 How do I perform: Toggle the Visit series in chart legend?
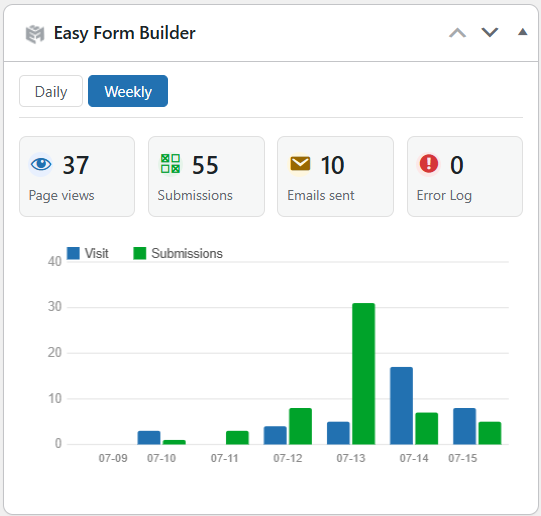(x=88, y=254)
